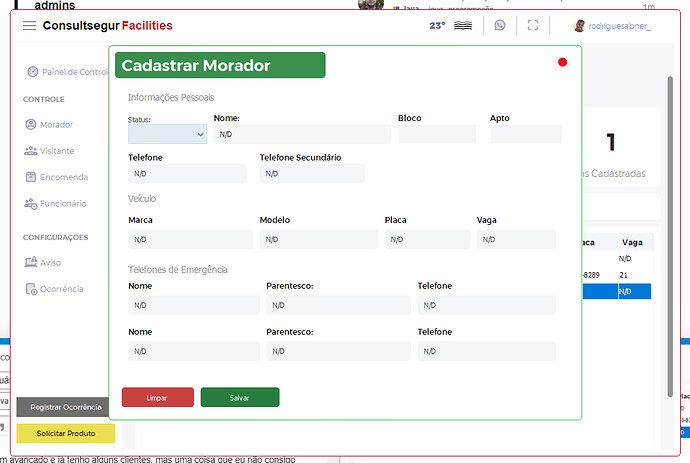Viewport: 690px width, 463px height.
Task: Focus the Bloco input field
Action: pos(437,134)
